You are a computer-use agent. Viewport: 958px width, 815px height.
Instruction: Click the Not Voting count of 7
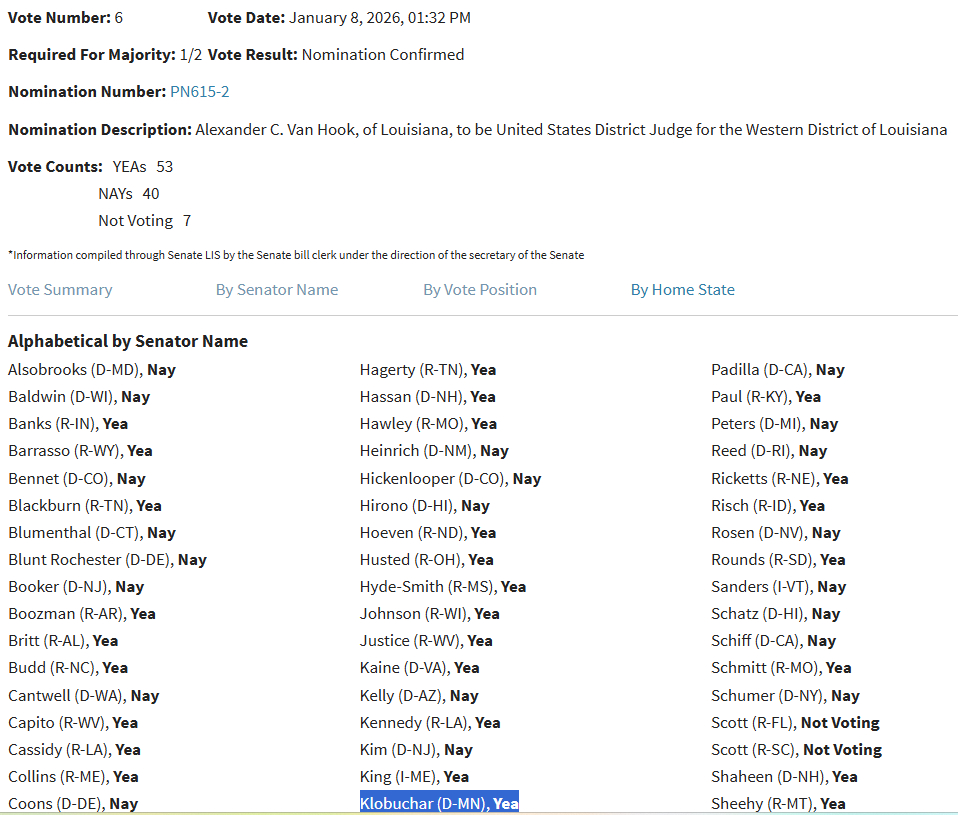click(x=187, y=220)
